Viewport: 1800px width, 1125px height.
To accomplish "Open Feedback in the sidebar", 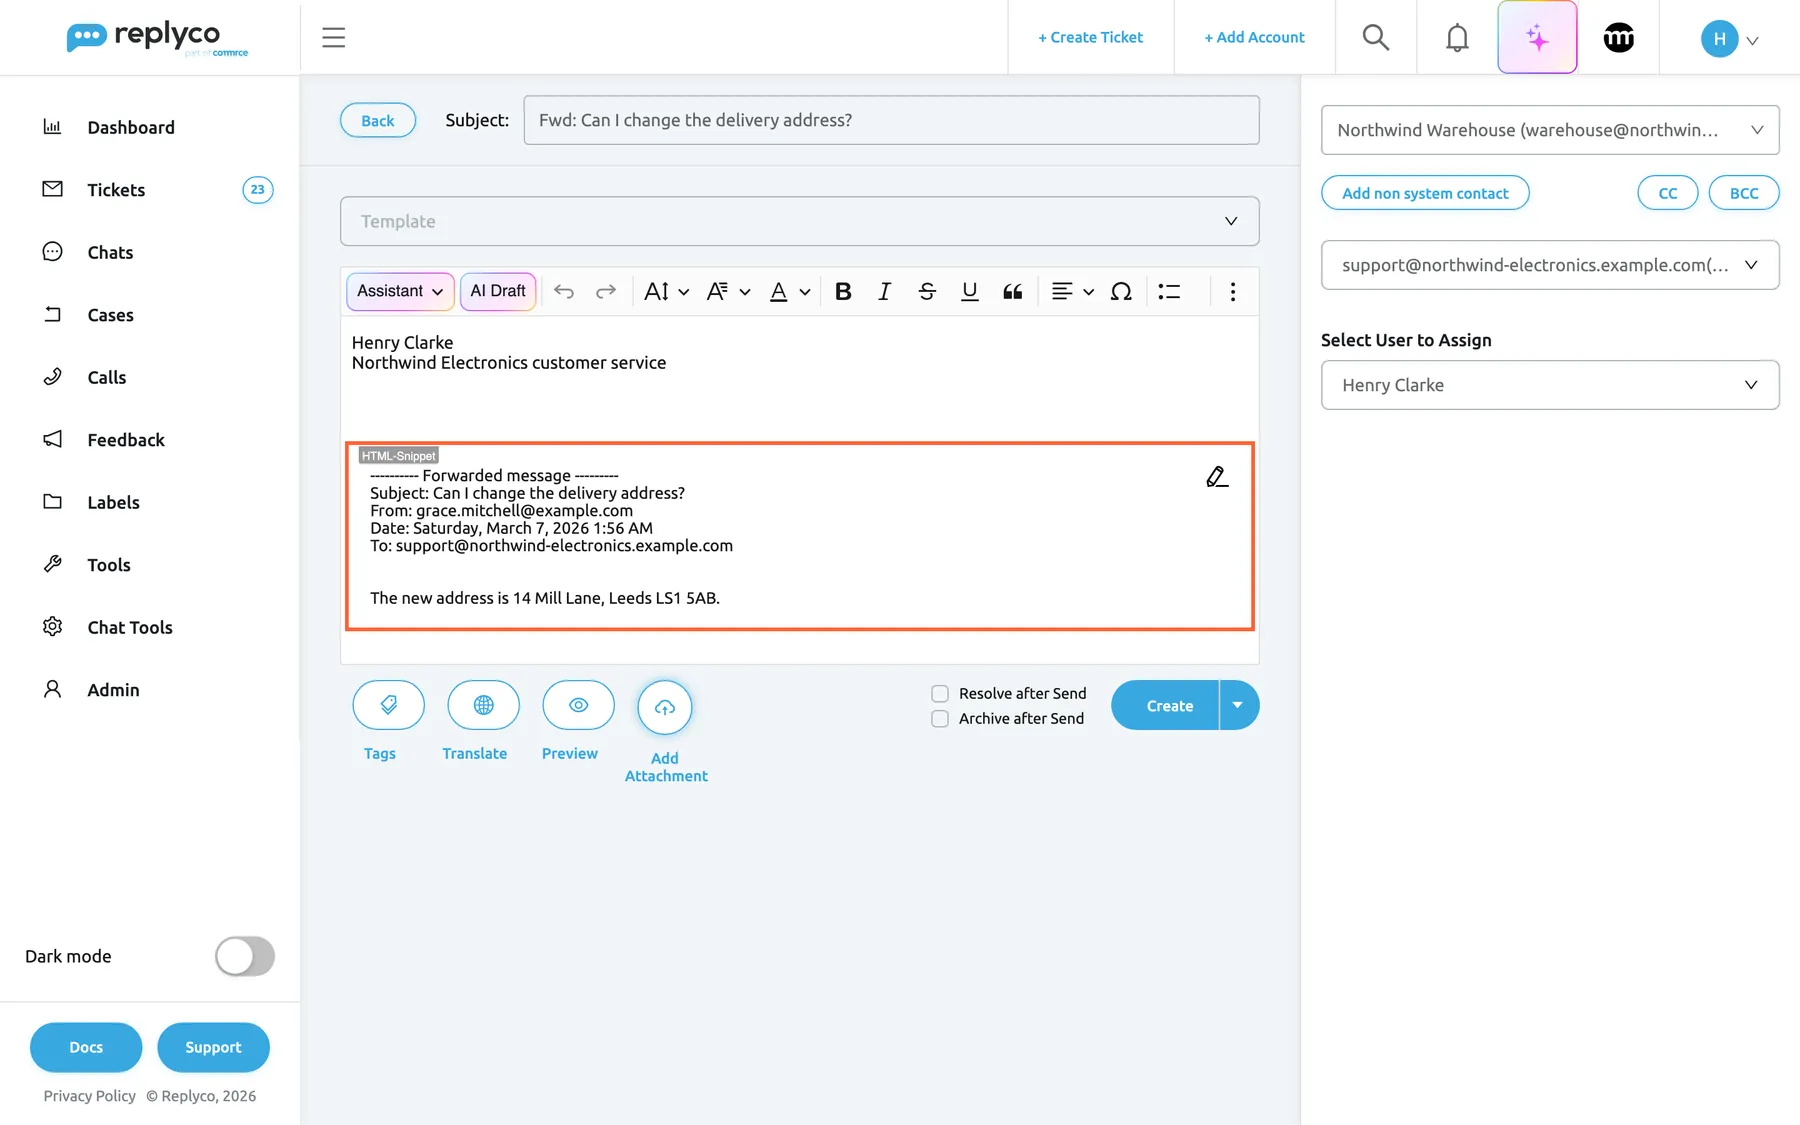I will point(126,440).
